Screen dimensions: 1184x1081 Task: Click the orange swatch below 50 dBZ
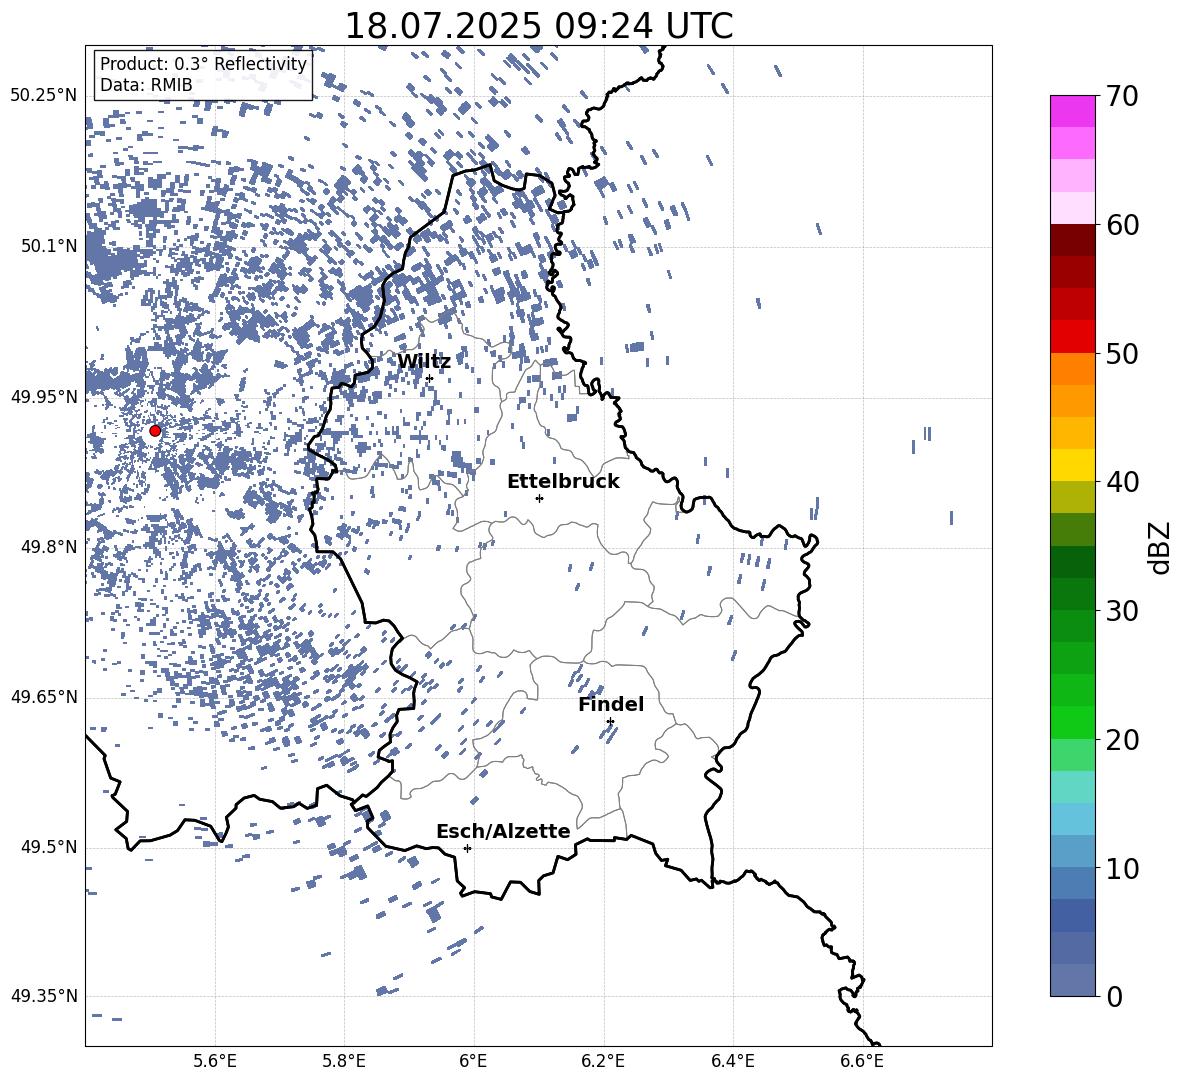coord(1072,369)
